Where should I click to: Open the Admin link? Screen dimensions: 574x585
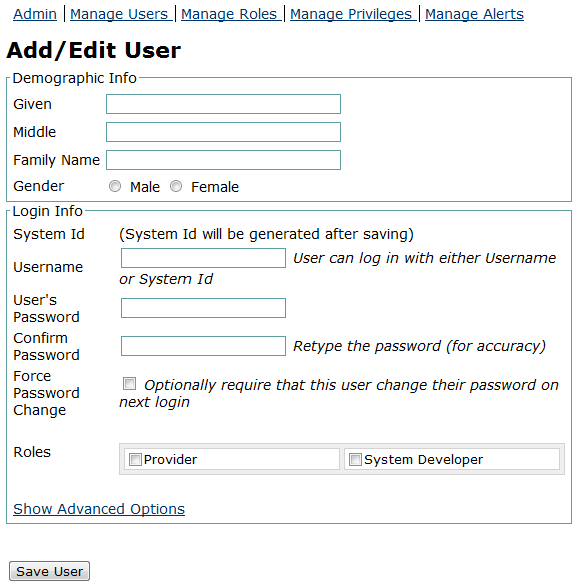[x=35, y=14]
